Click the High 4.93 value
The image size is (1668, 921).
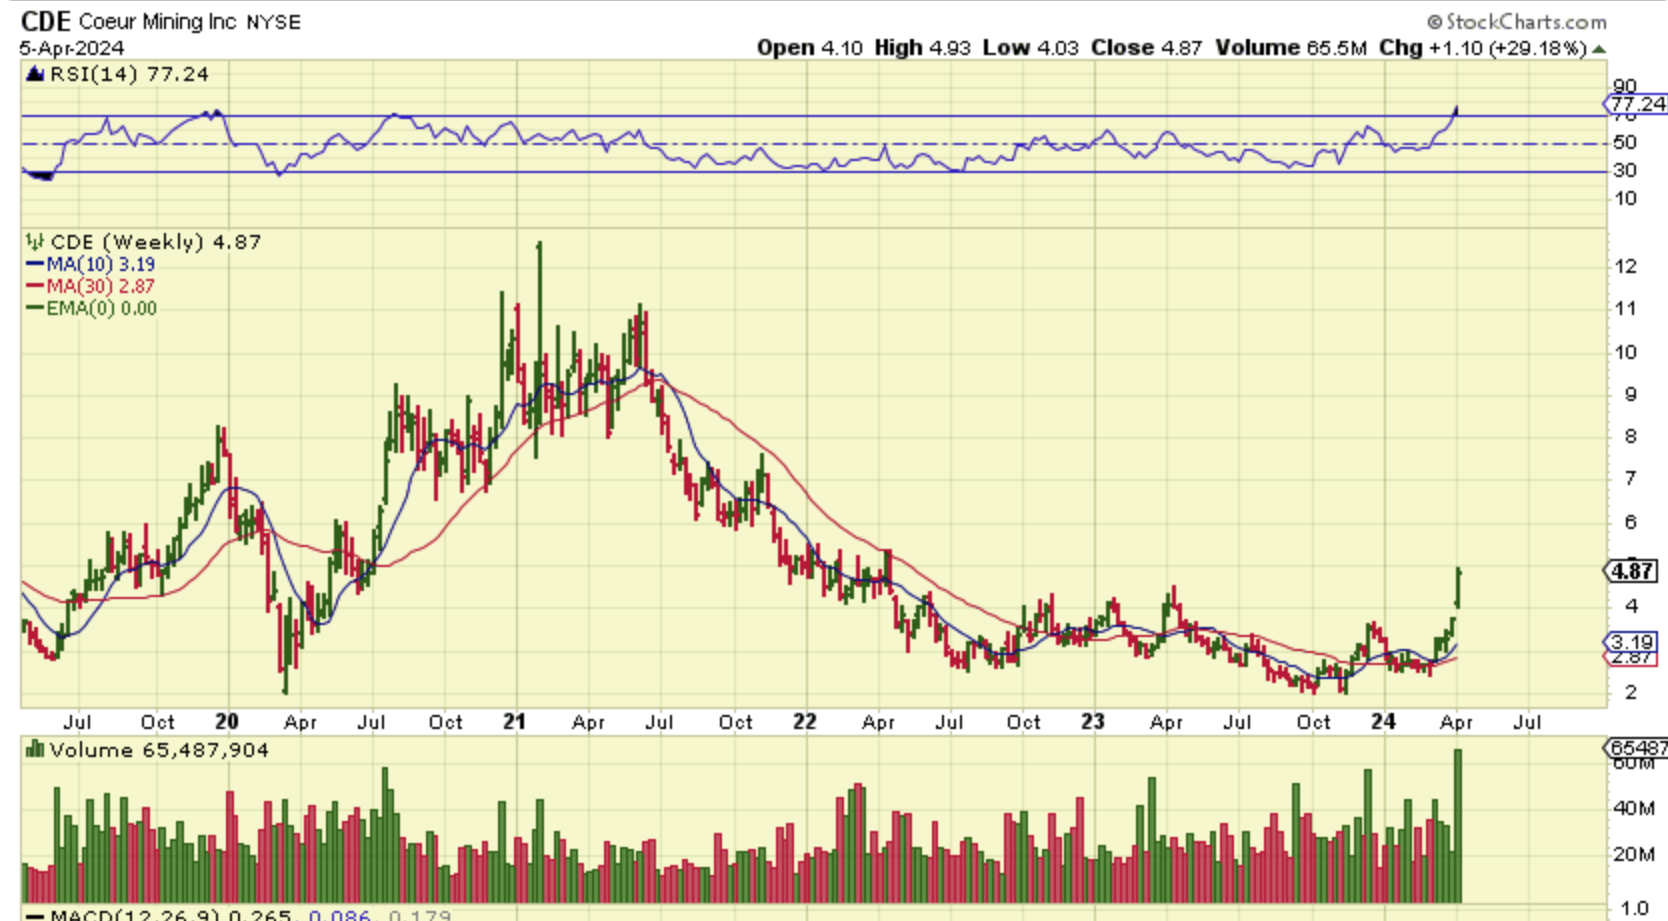coord(922,48)
